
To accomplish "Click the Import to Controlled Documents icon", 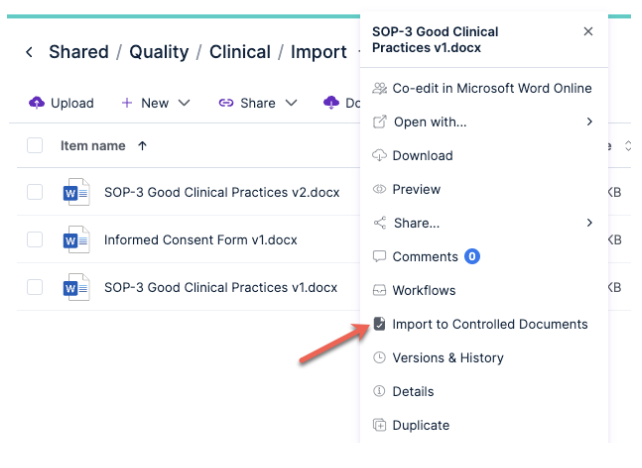I will 379,324.
